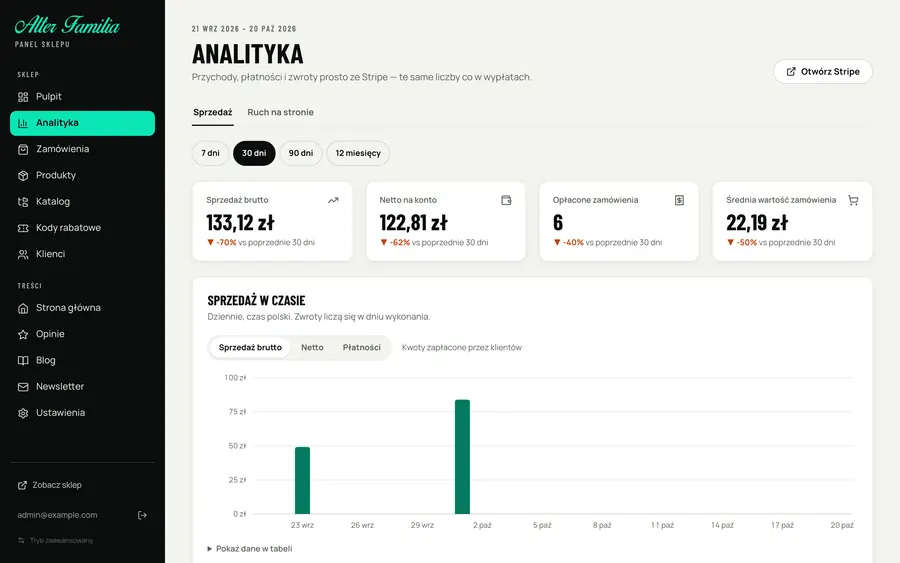Click the Pulpit dashboard grid icon
This screenshot has width=900, height=563.
tap(23, 97)
